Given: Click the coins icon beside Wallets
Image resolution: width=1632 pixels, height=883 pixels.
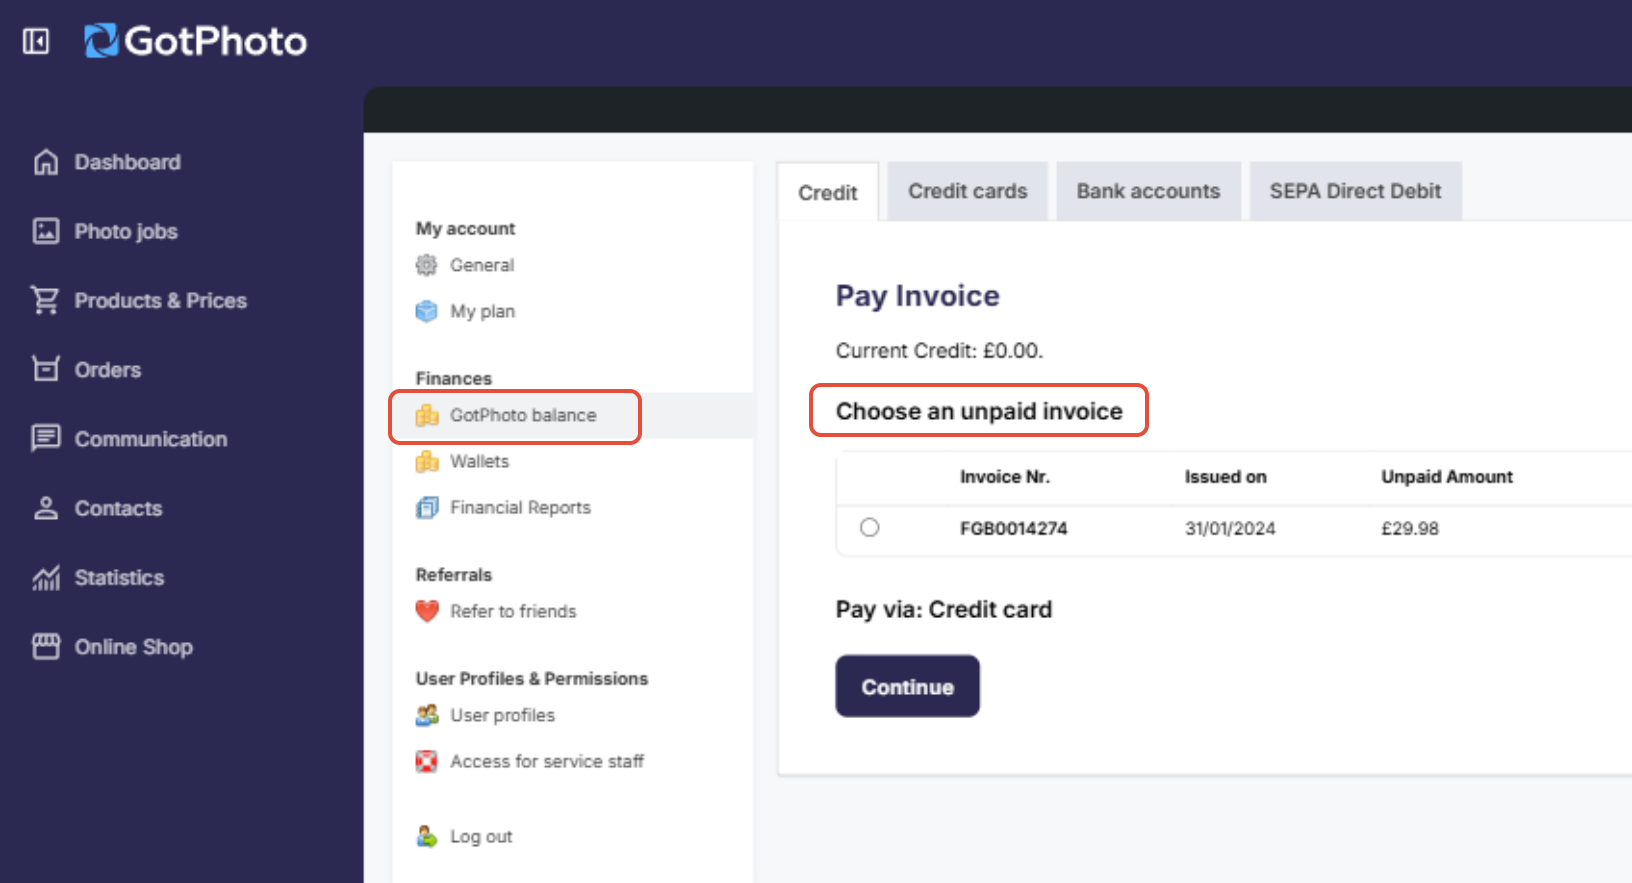Looking at the screenshot, I should (427, 461).
